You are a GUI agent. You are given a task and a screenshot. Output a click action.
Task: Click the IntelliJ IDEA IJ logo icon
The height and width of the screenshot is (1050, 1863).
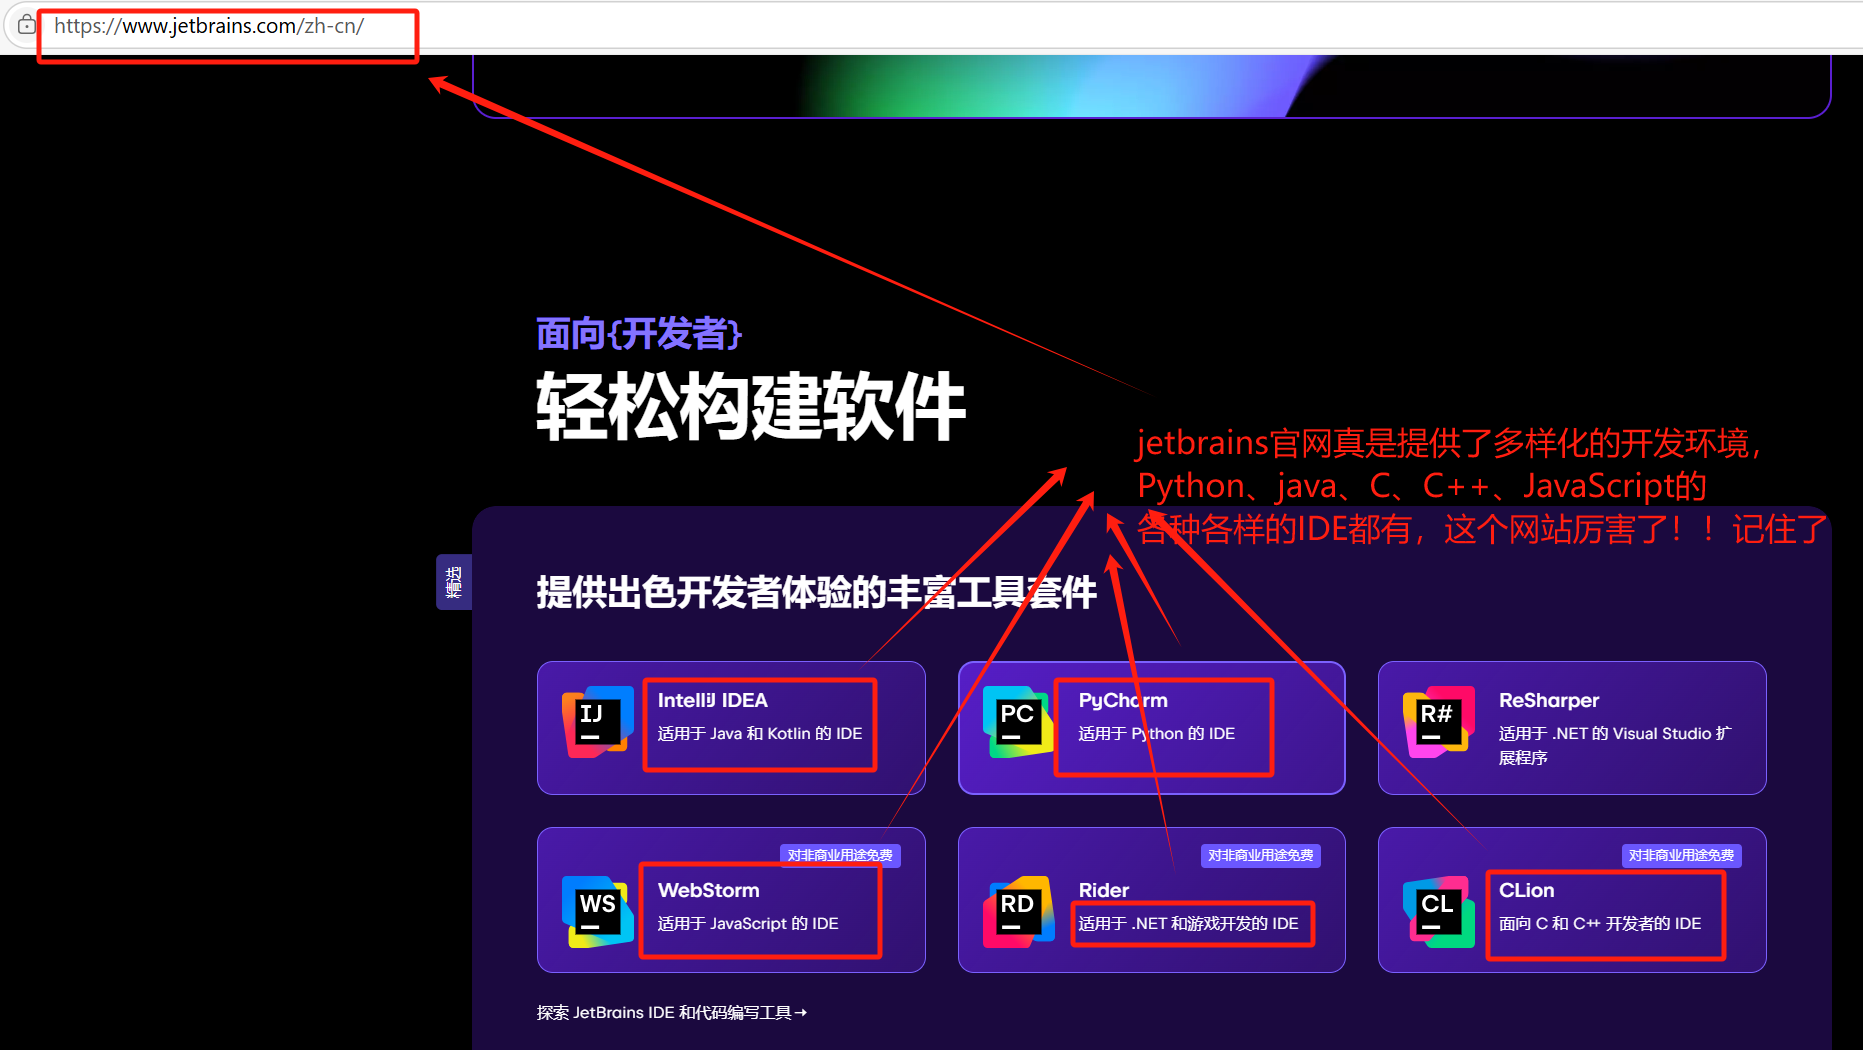(x=597, y=721)
